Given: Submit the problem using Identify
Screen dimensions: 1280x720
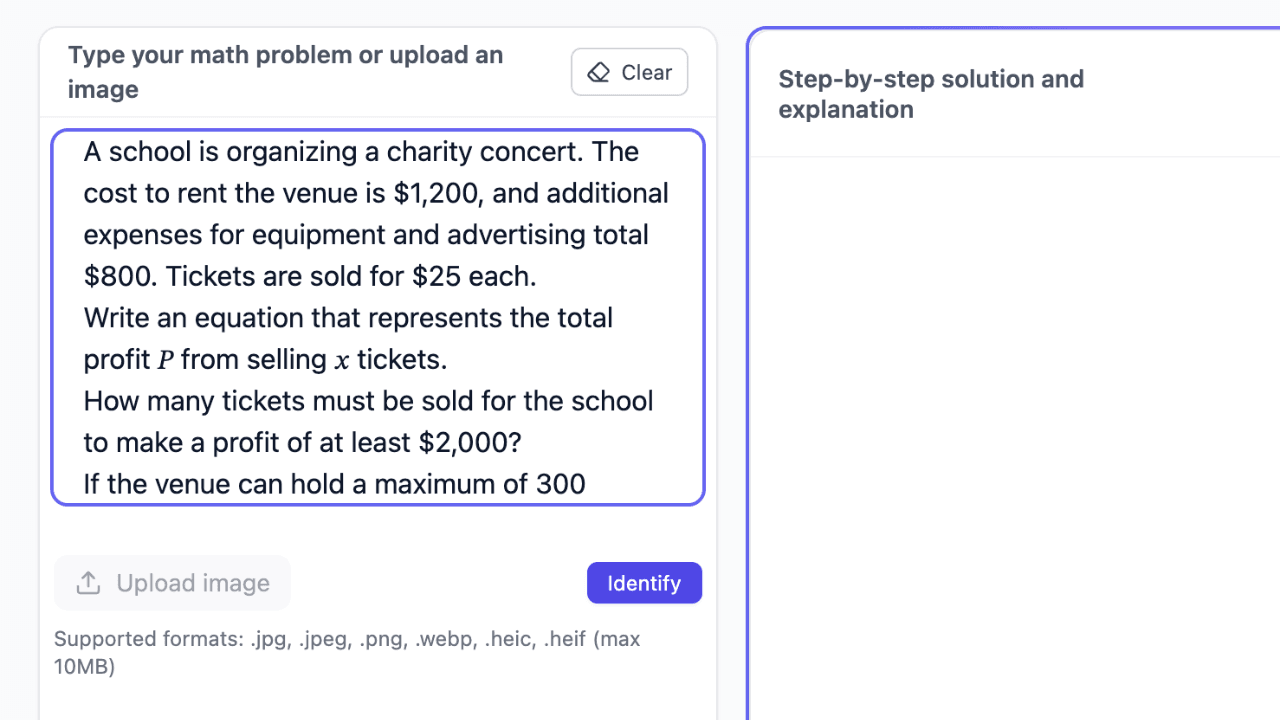Looking at the screenshot, I should 644,582.
